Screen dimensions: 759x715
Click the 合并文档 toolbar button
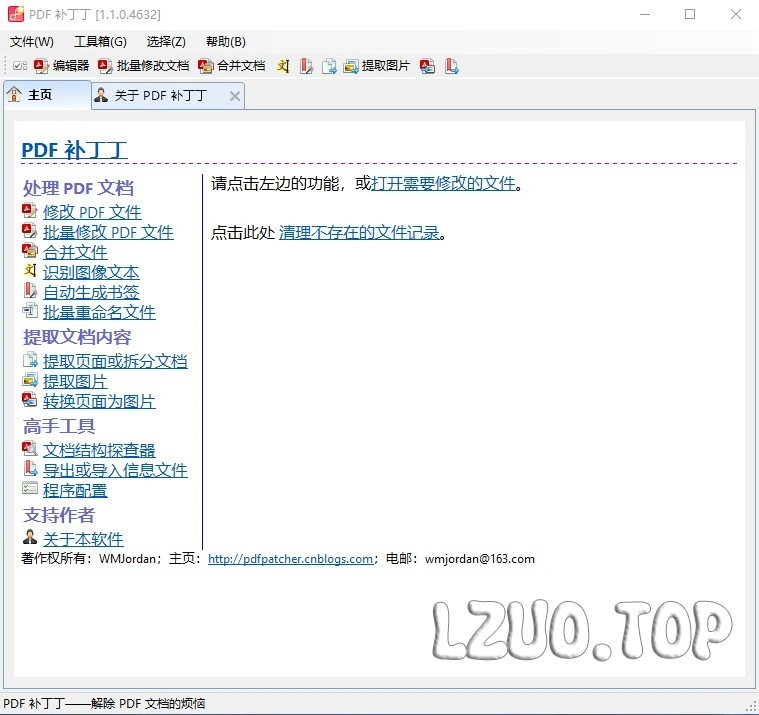(x=231, y=66)
